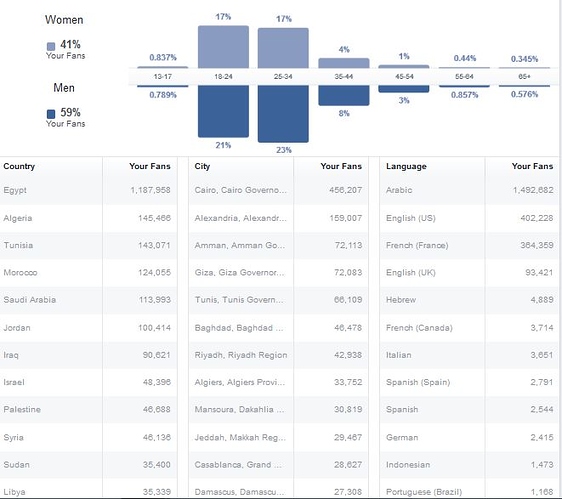
Task: Click the Cairo, Cairo Governorate city row
Action: tap(278, 190)
